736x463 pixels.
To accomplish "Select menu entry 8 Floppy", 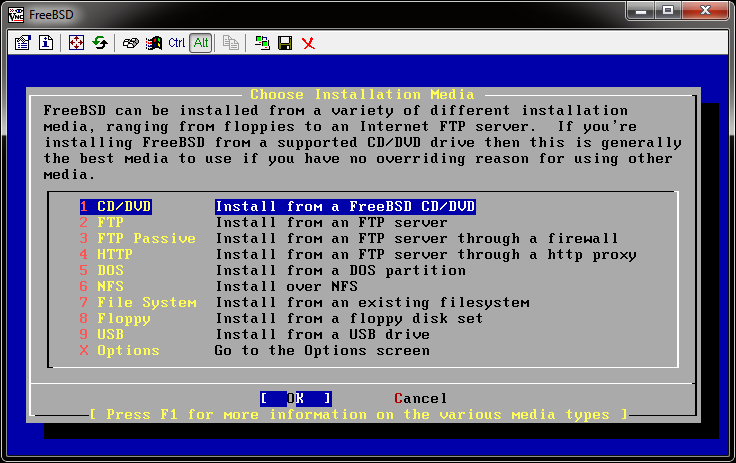I will (x=115, y=318).
